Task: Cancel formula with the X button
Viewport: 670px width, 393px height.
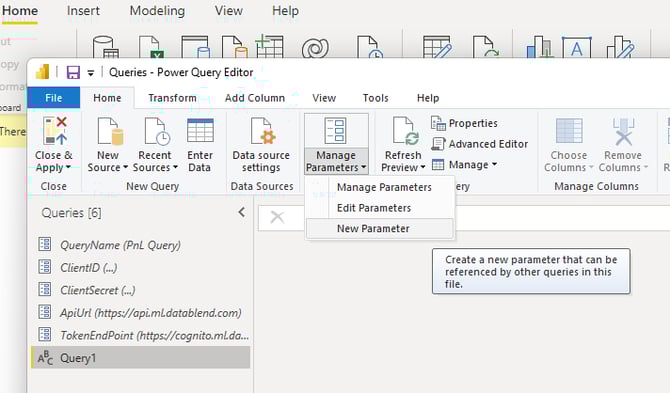Action: pyautogui.click(x=277, y=217)
